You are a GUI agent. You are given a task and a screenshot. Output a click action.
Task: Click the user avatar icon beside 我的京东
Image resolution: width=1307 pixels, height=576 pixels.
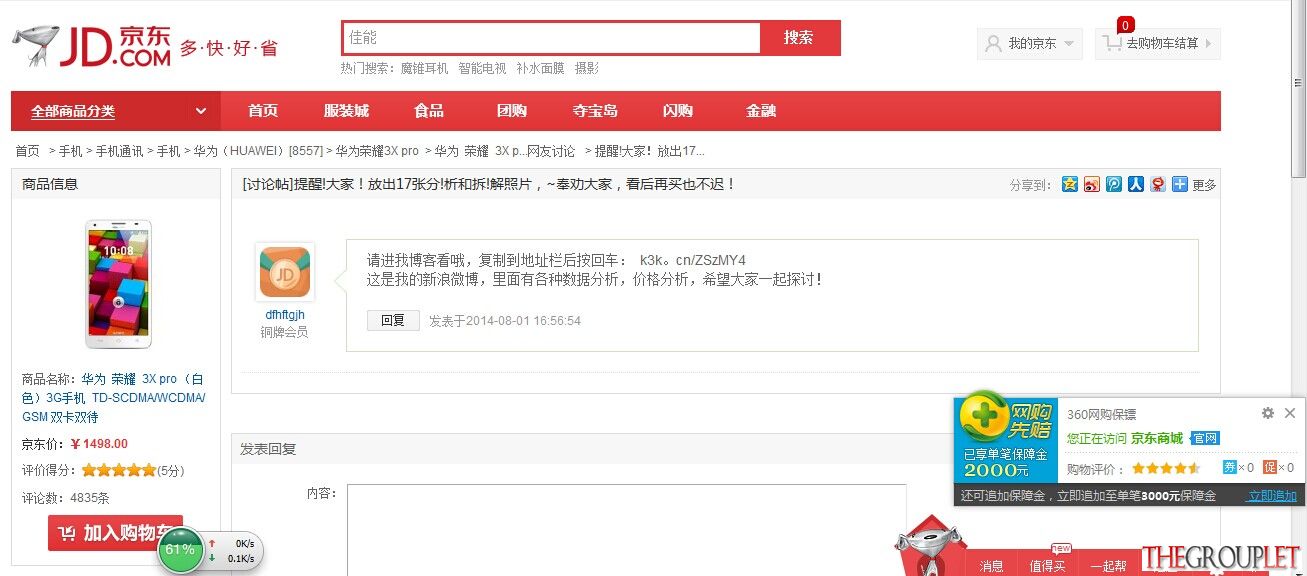coord(993,43)
